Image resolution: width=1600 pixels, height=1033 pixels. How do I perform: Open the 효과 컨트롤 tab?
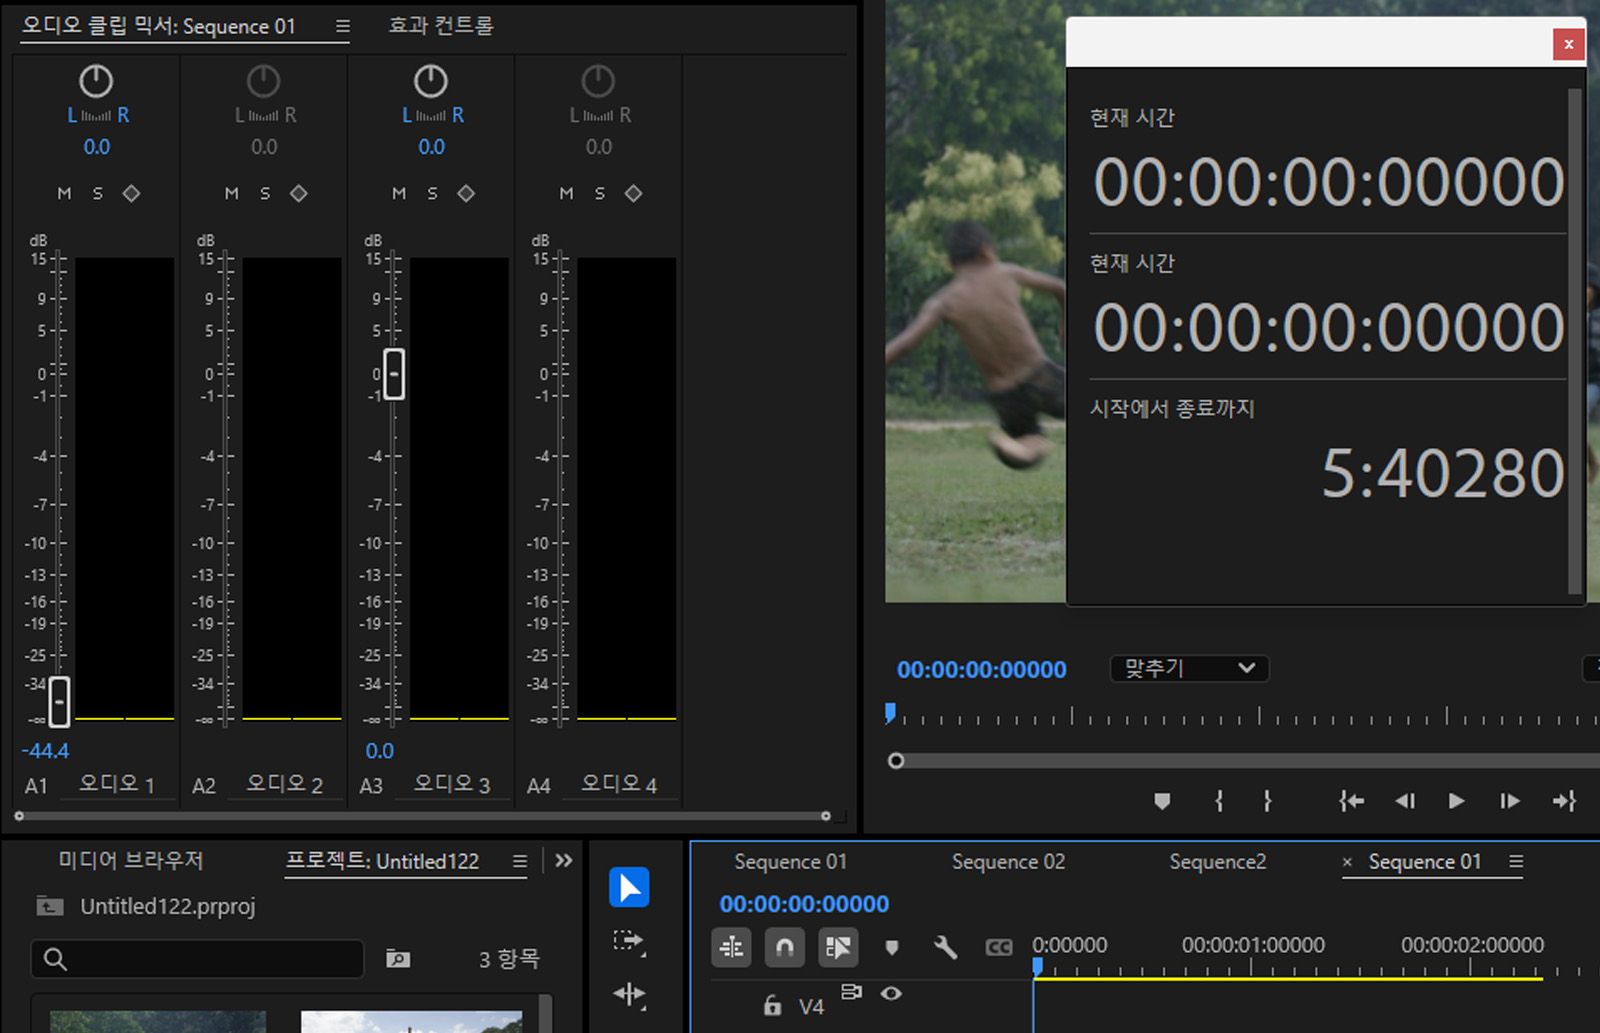pyautogui.click(x=441, y=26)
